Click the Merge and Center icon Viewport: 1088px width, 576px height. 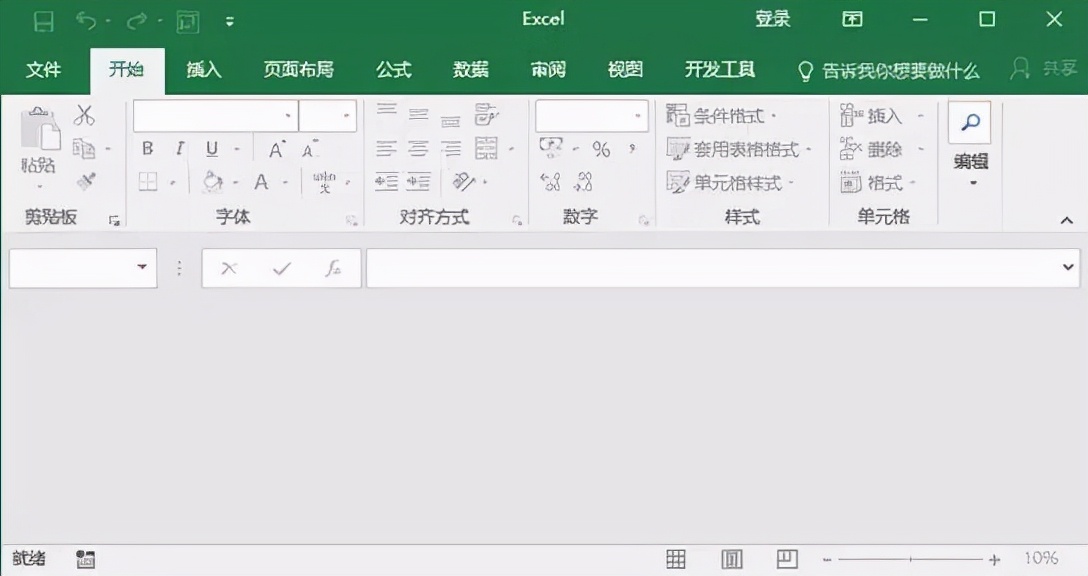[x=486, y=149]
